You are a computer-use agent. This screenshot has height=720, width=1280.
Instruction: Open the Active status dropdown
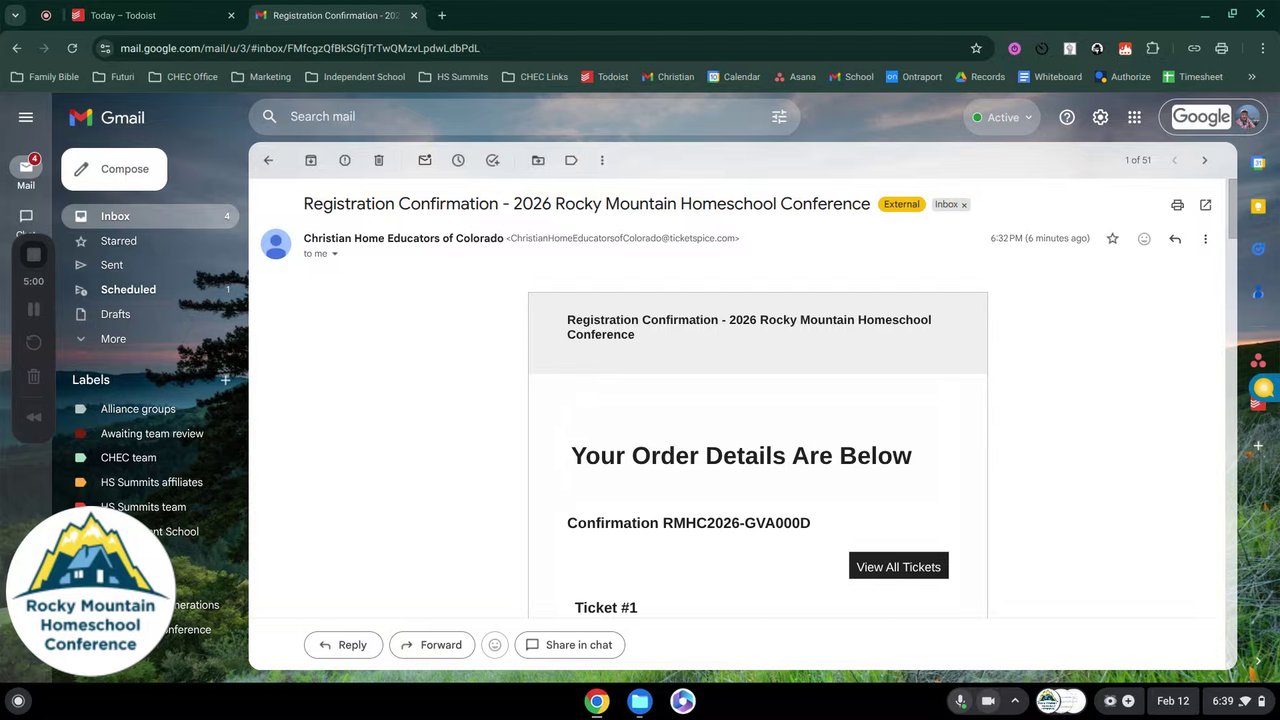1002,117
